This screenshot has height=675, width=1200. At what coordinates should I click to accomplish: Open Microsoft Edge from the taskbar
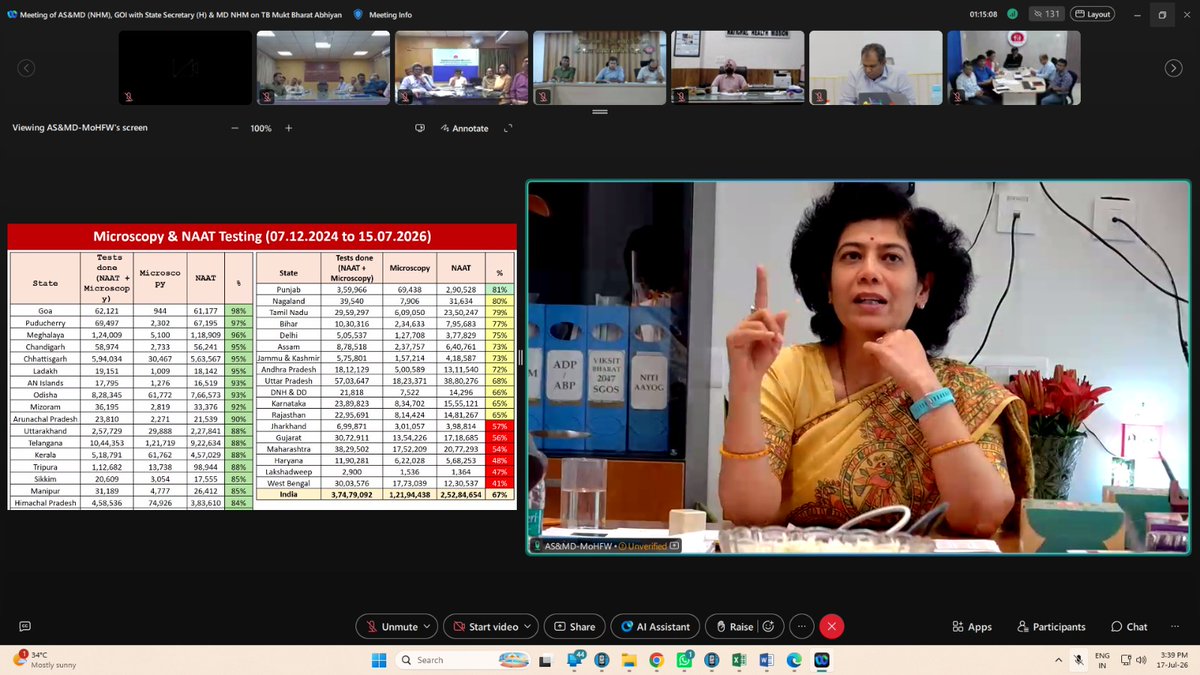point(793,660)
